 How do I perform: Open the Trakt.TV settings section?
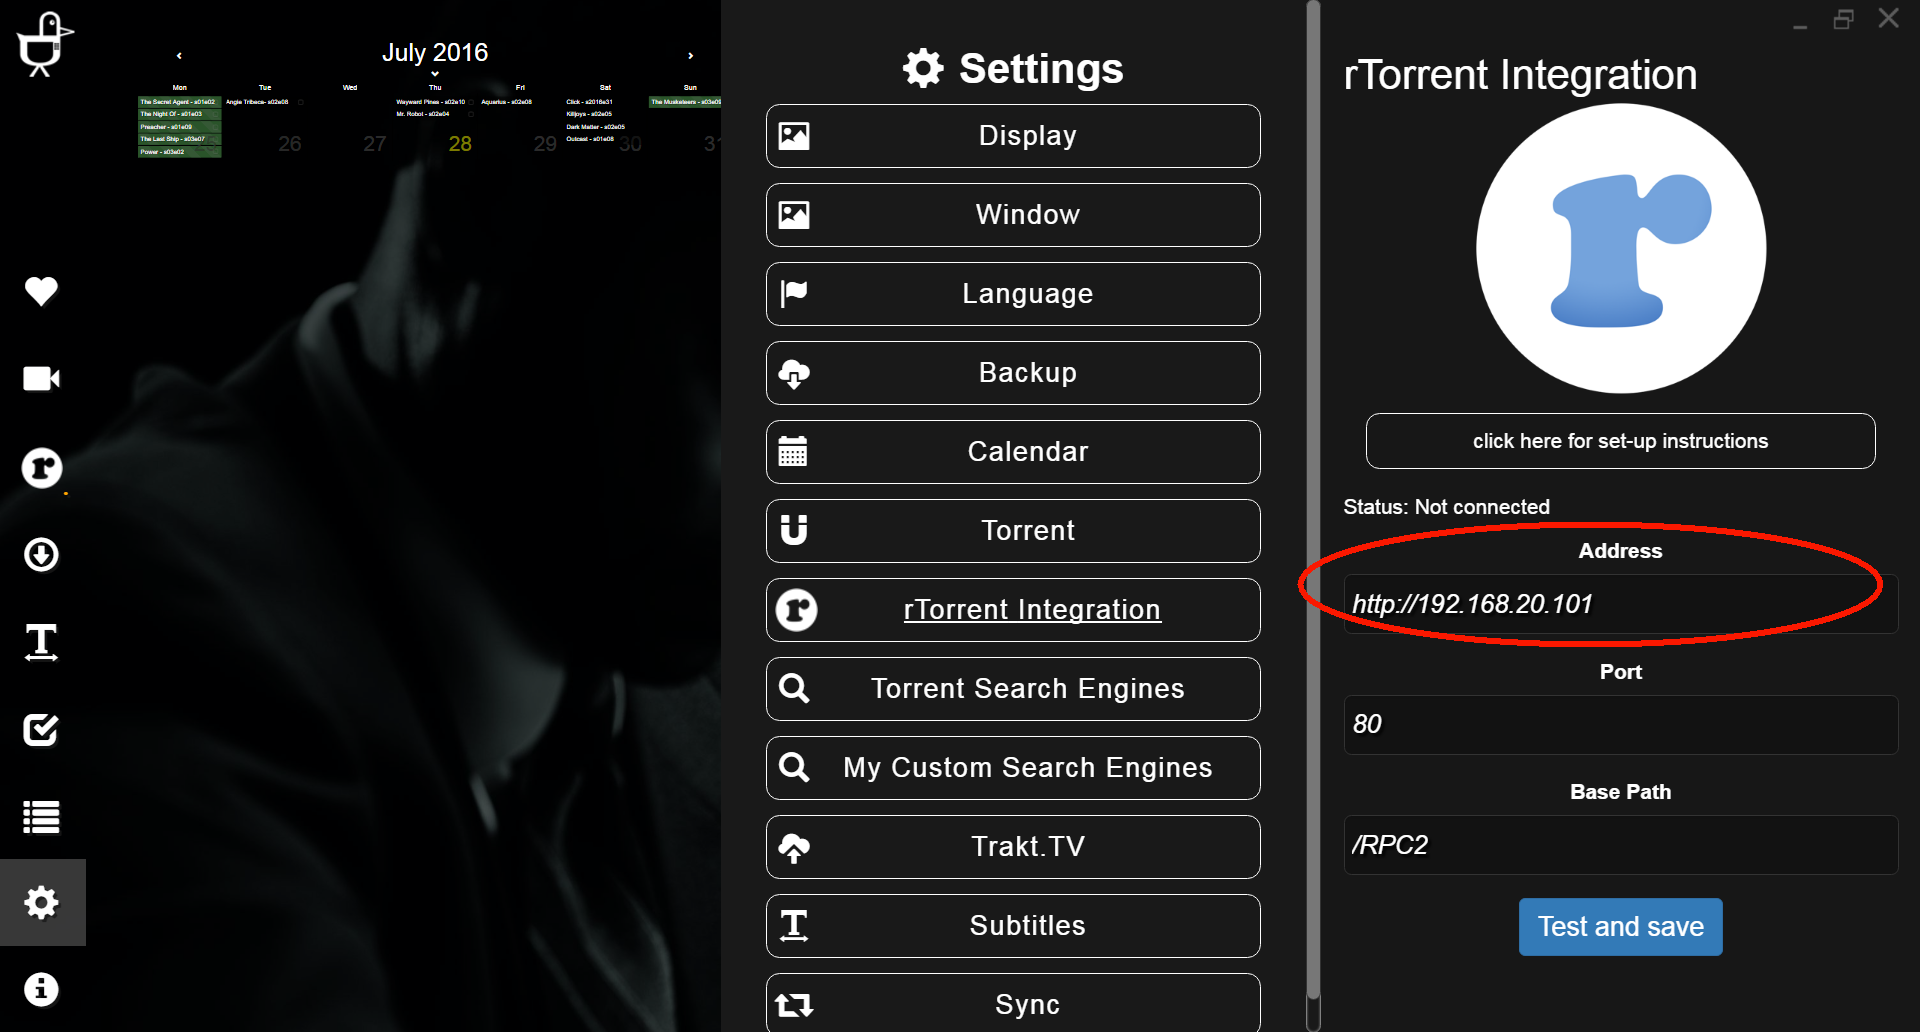[x=1013, y=847]
